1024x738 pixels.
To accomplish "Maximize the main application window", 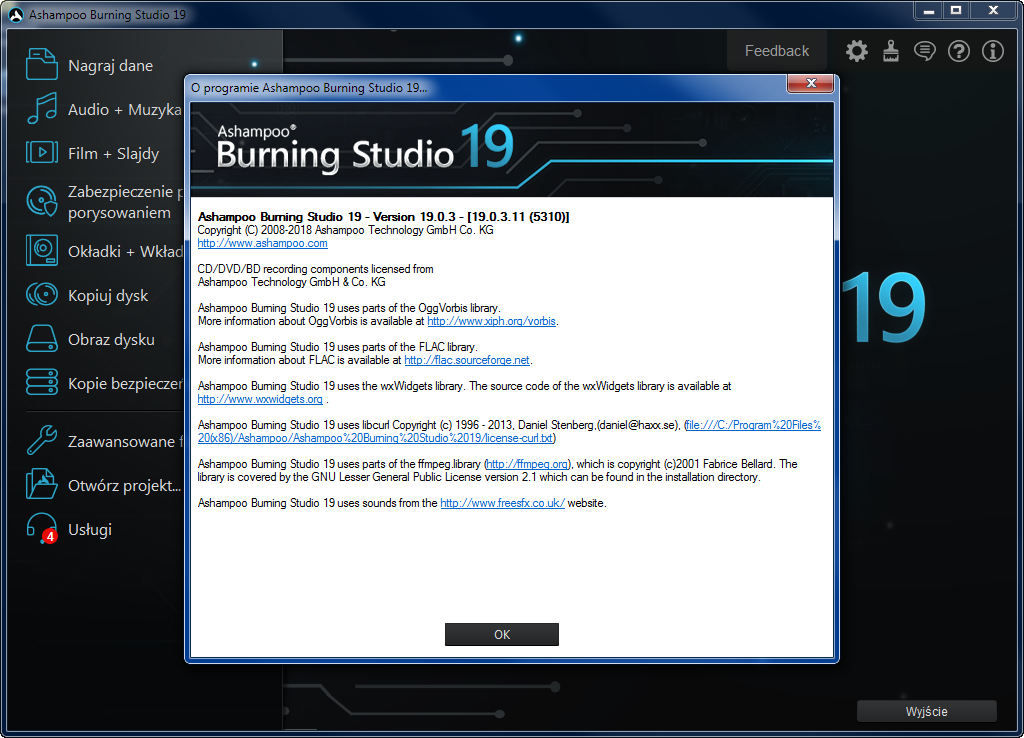I will (x=956, y=10).
